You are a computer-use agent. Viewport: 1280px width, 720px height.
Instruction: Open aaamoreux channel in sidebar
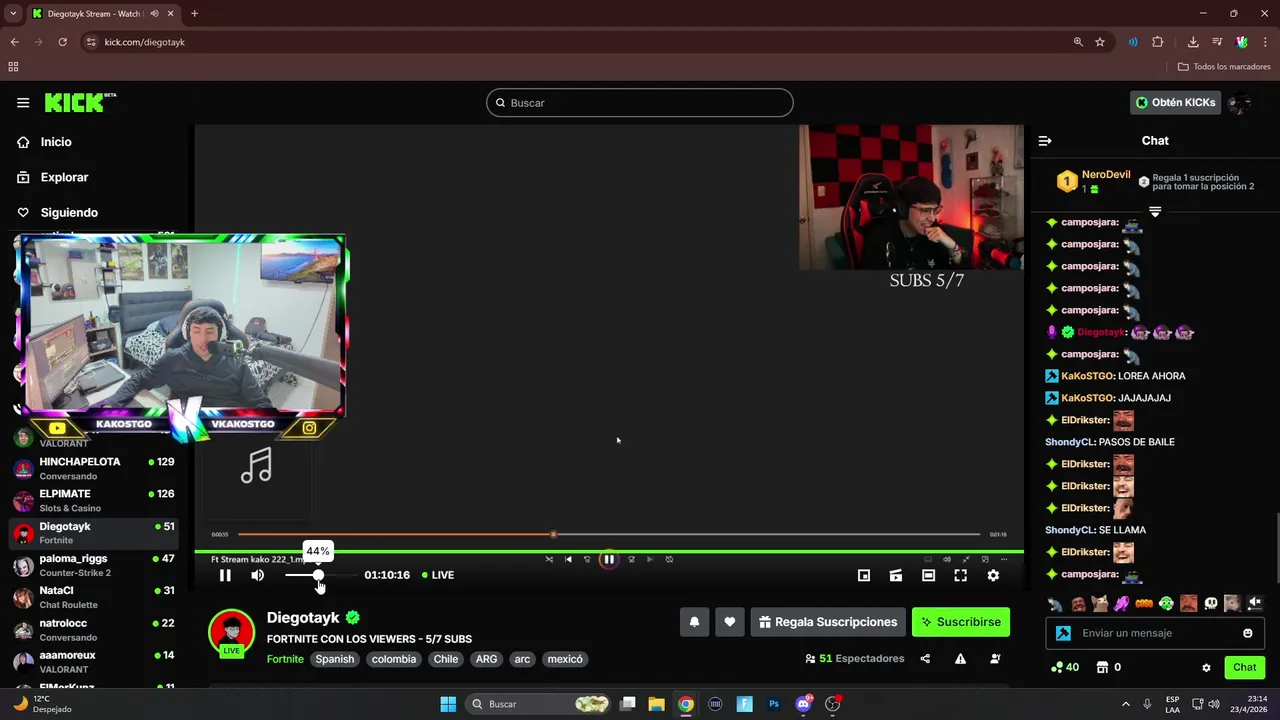pyautogui.click(x=95, y=661)
